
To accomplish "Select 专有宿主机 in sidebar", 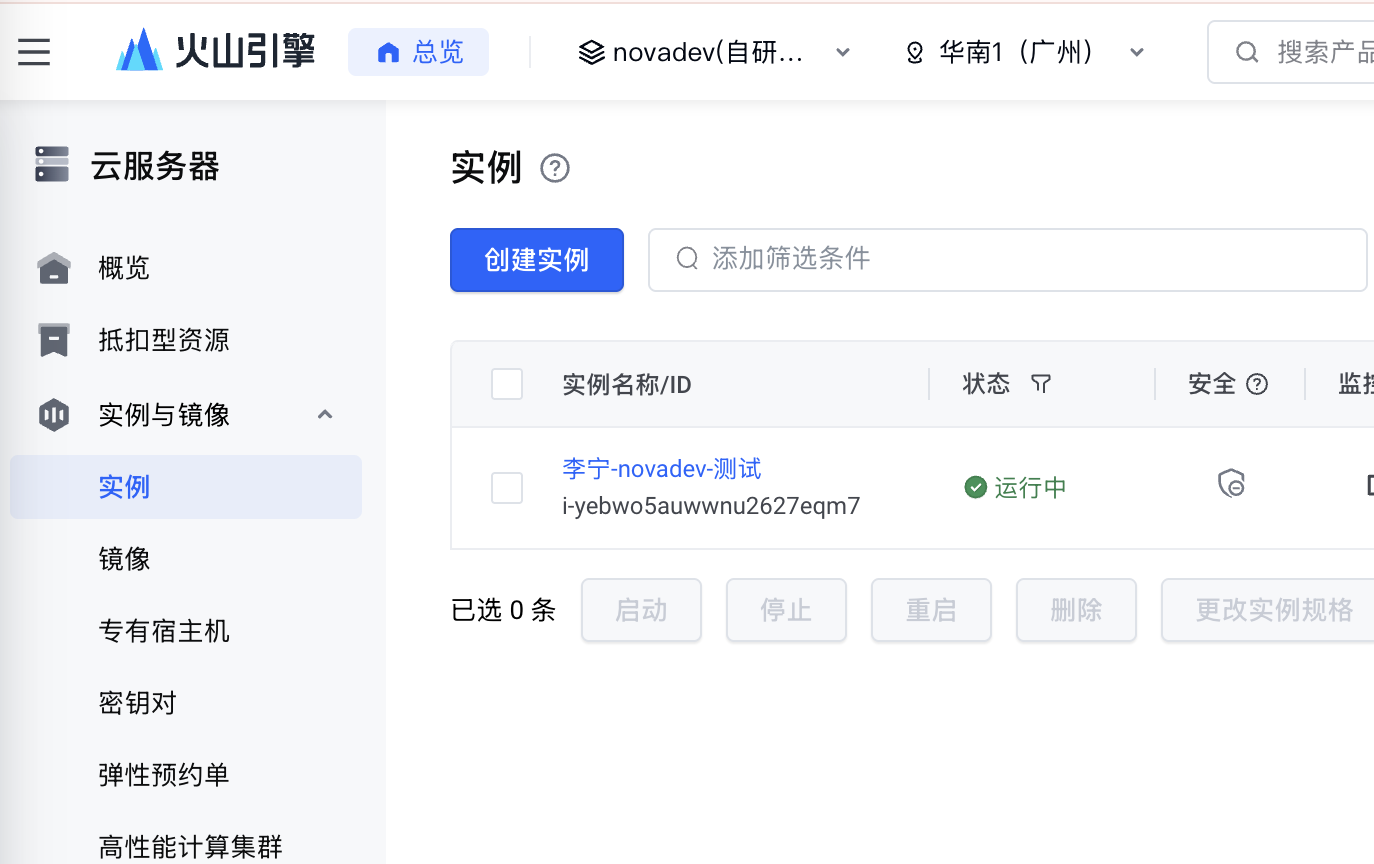I will [x=164, y=631].
